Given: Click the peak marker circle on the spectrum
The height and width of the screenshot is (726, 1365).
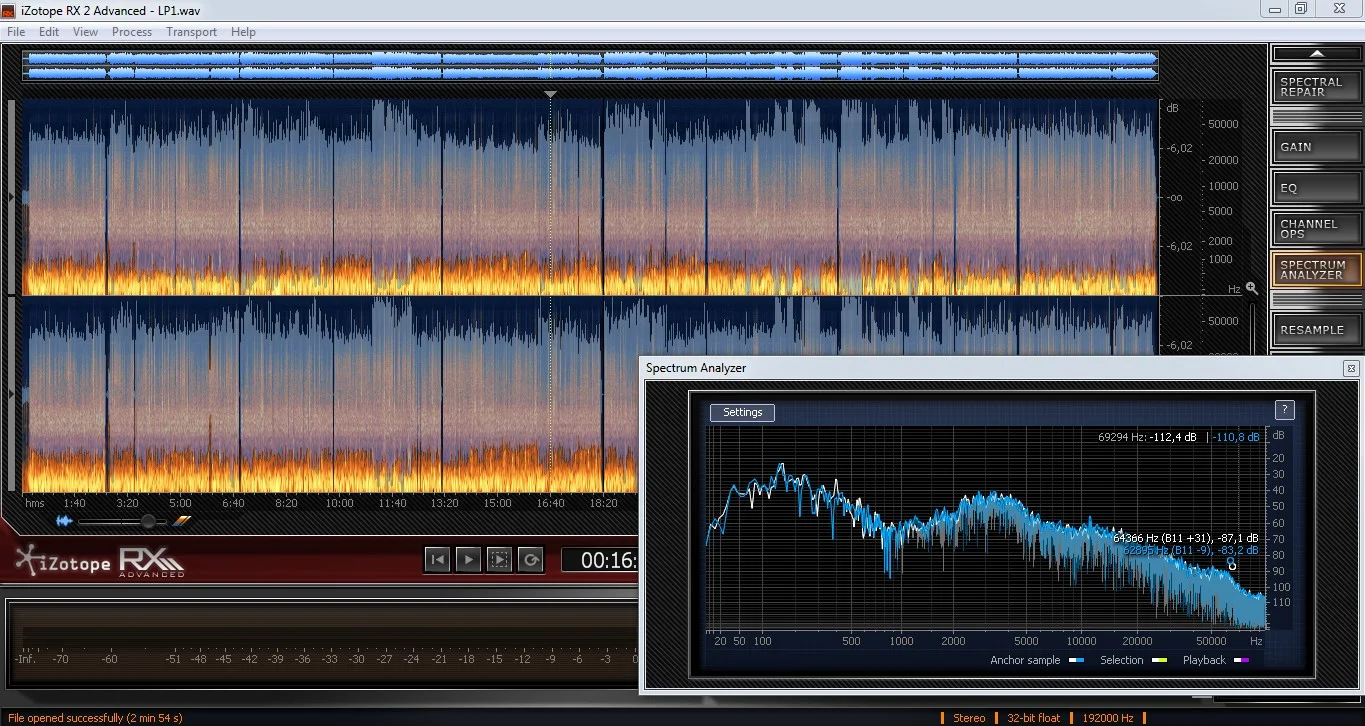Looking at the screenshot, I should [1232, 566].
